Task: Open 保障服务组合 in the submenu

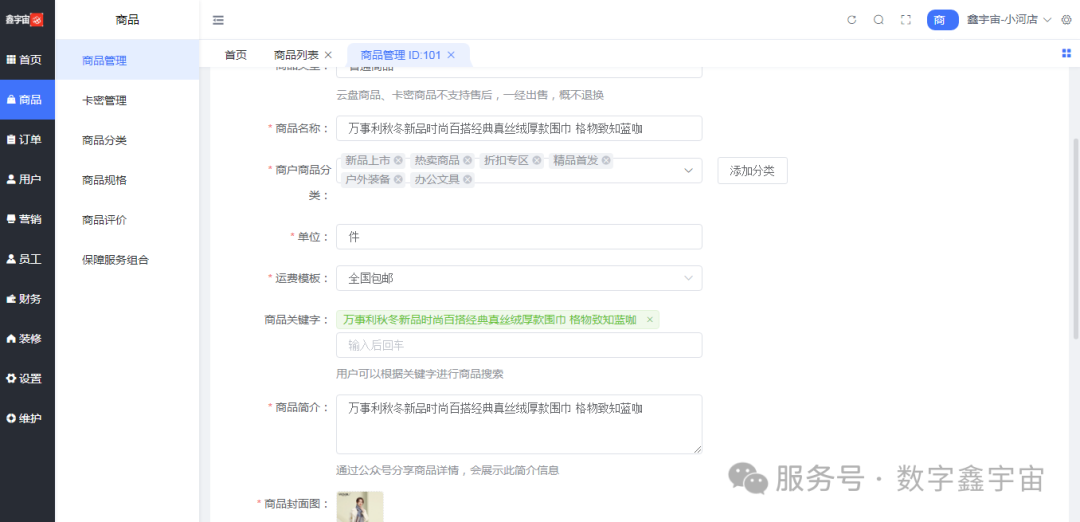Action: pos(127,260)
